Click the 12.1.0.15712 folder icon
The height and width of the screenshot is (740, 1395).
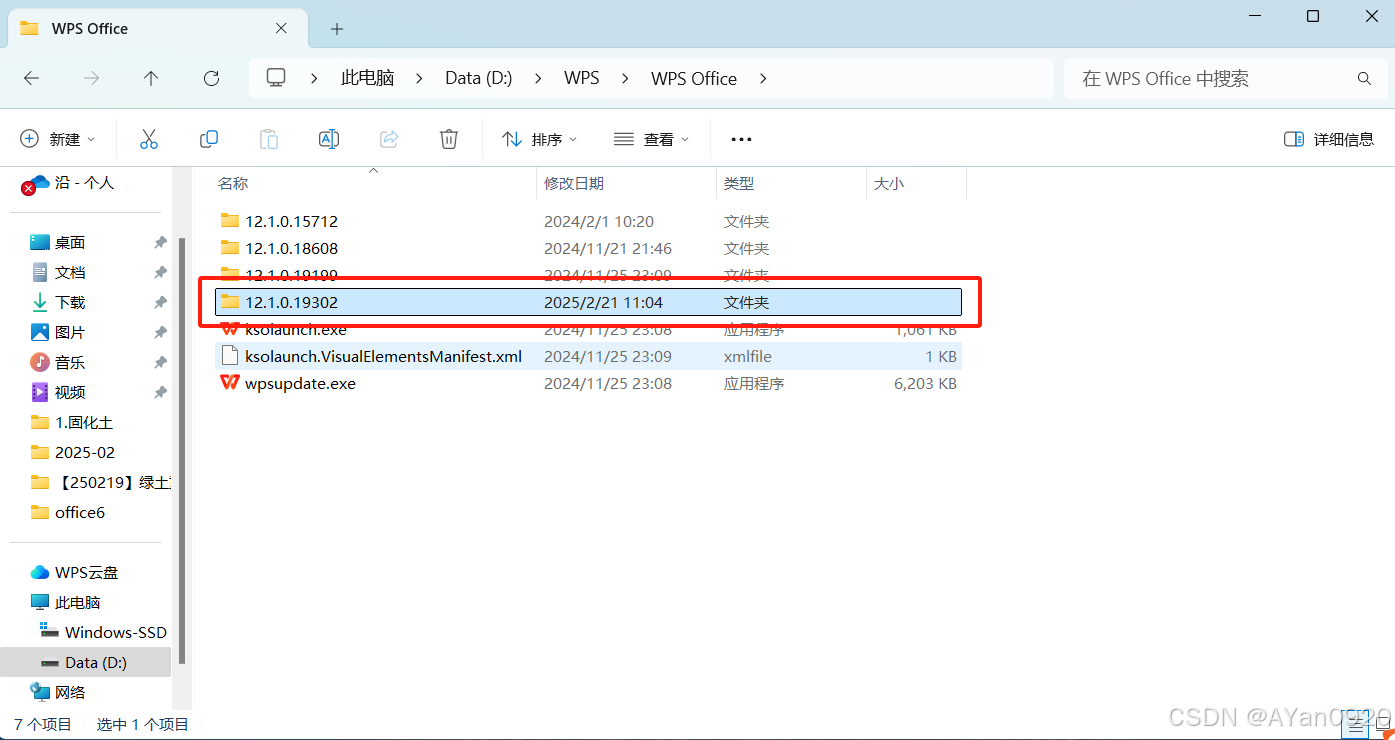click(230, 221)
